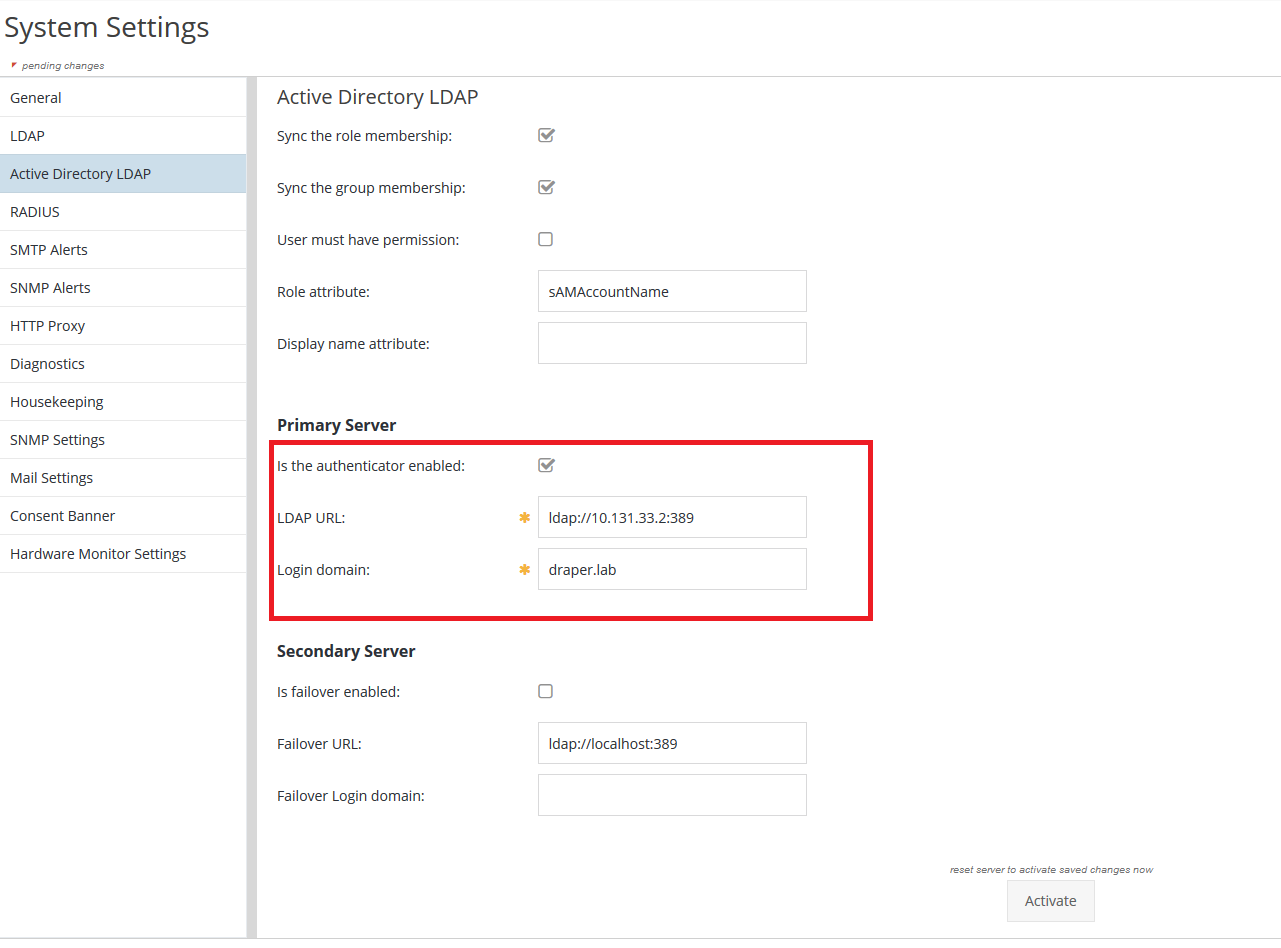
Task: Click the Role attribute text field
Action: point(672,292)
